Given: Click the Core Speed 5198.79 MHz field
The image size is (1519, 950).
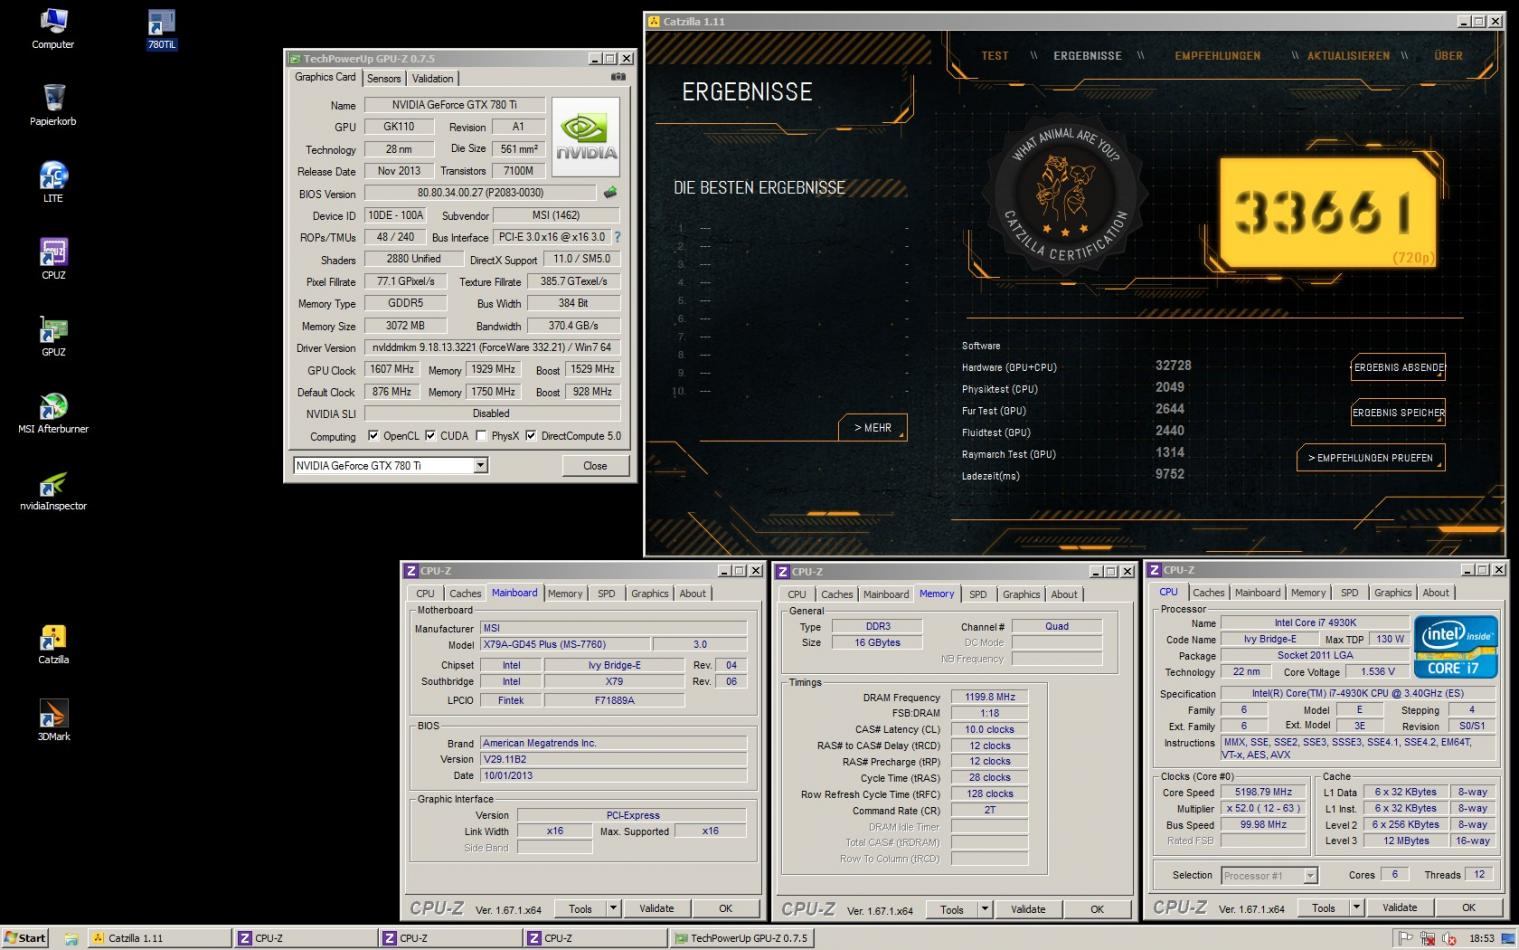Looking at the screenshot, I should tap(1263, 792).
